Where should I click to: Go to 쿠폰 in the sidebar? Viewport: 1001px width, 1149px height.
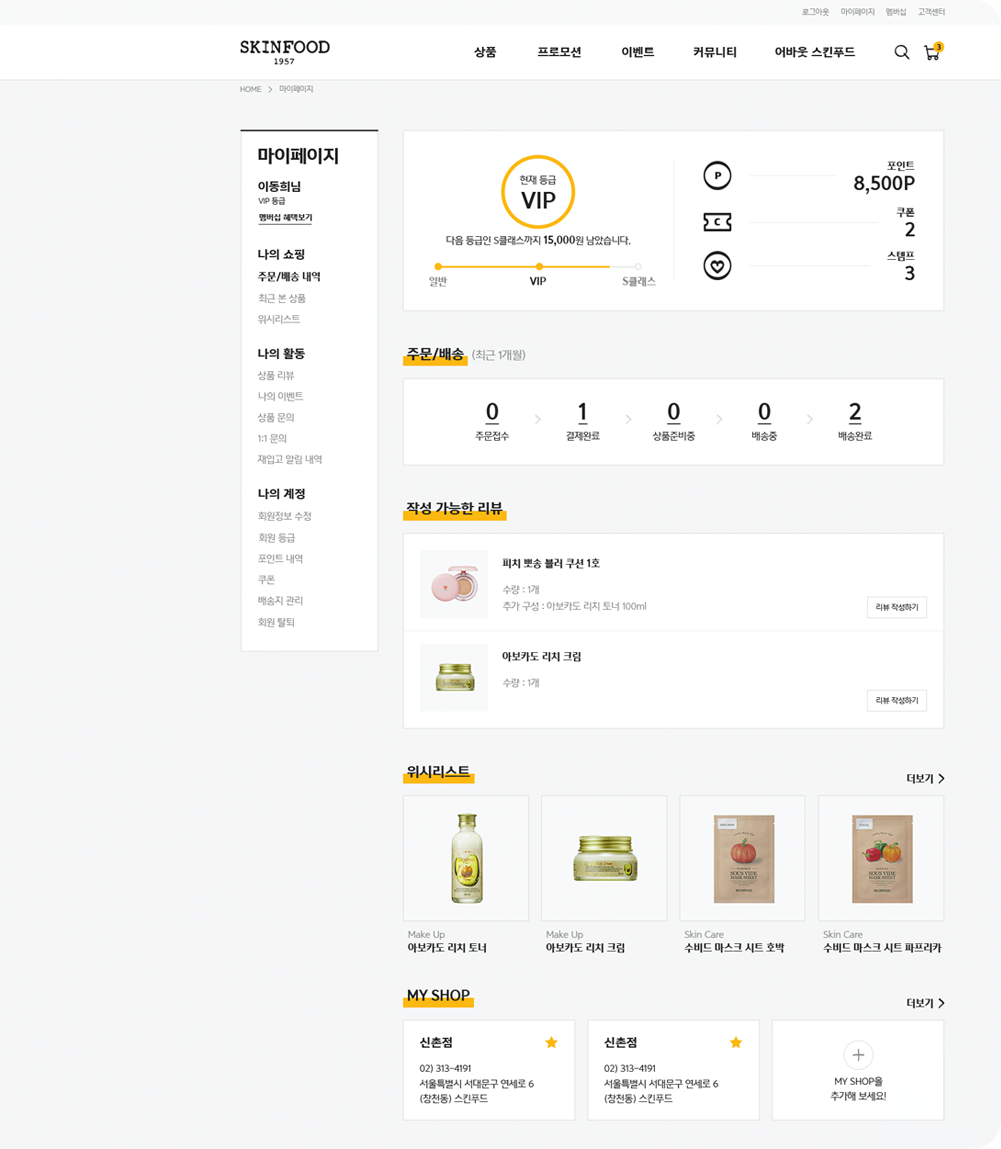(x=266, y=580)
